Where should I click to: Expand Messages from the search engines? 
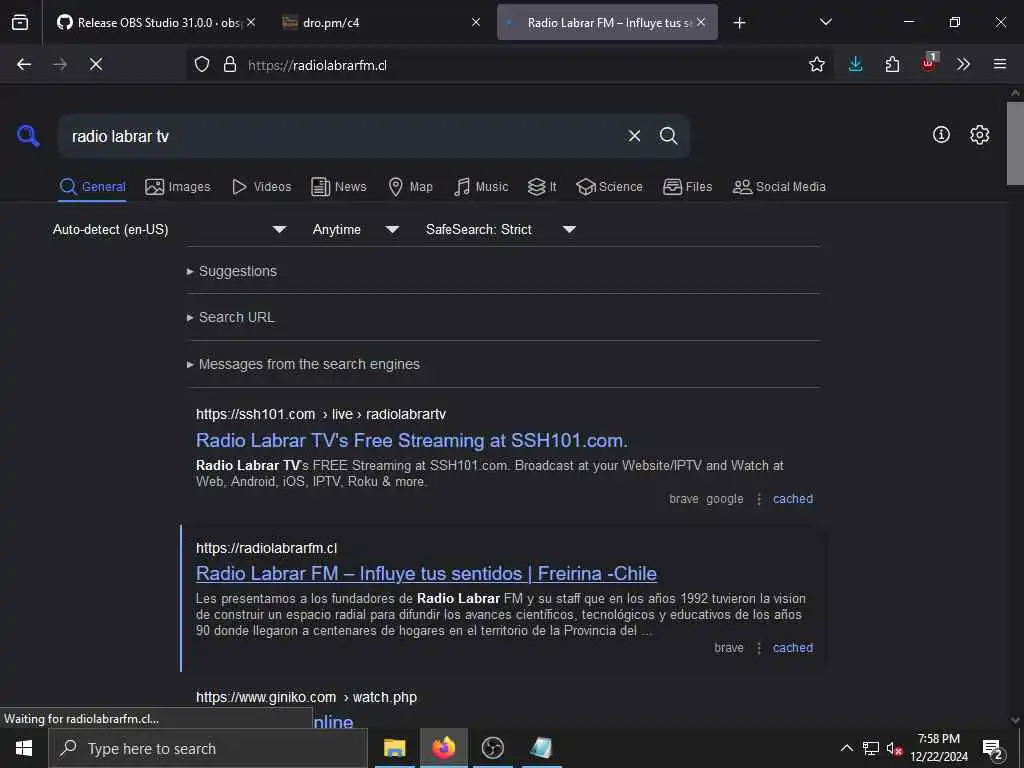pyautogui.click(x=303, y=364)
